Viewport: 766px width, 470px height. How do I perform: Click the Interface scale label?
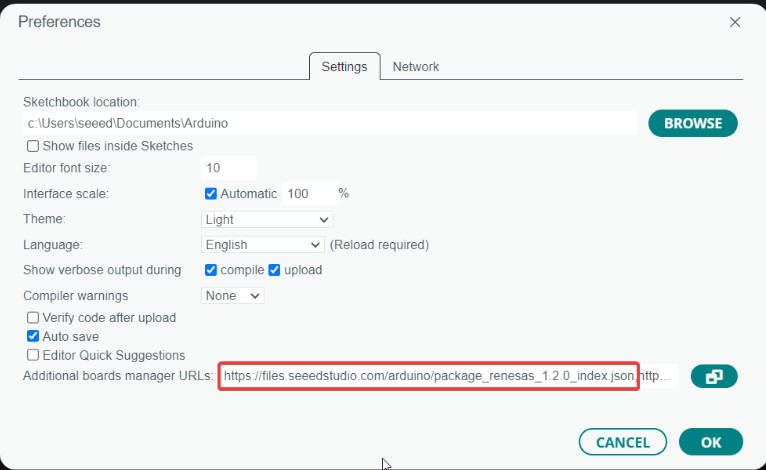[x=65, y=194]
